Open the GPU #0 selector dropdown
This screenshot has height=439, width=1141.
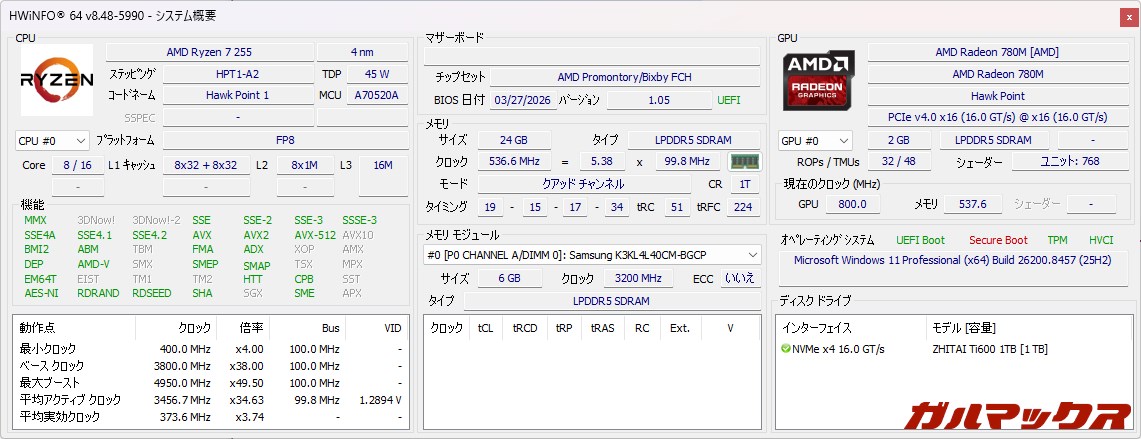pyautogui.click(x=815, y=141)
